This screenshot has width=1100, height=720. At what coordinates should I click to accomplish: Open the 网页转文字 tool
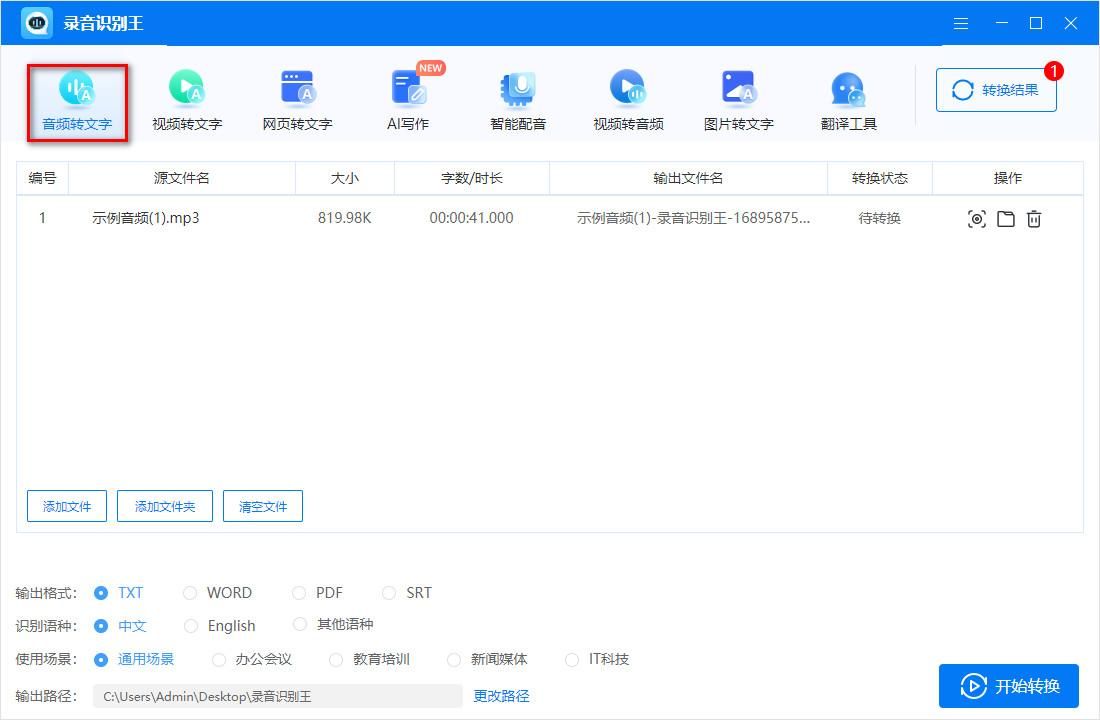297,102
